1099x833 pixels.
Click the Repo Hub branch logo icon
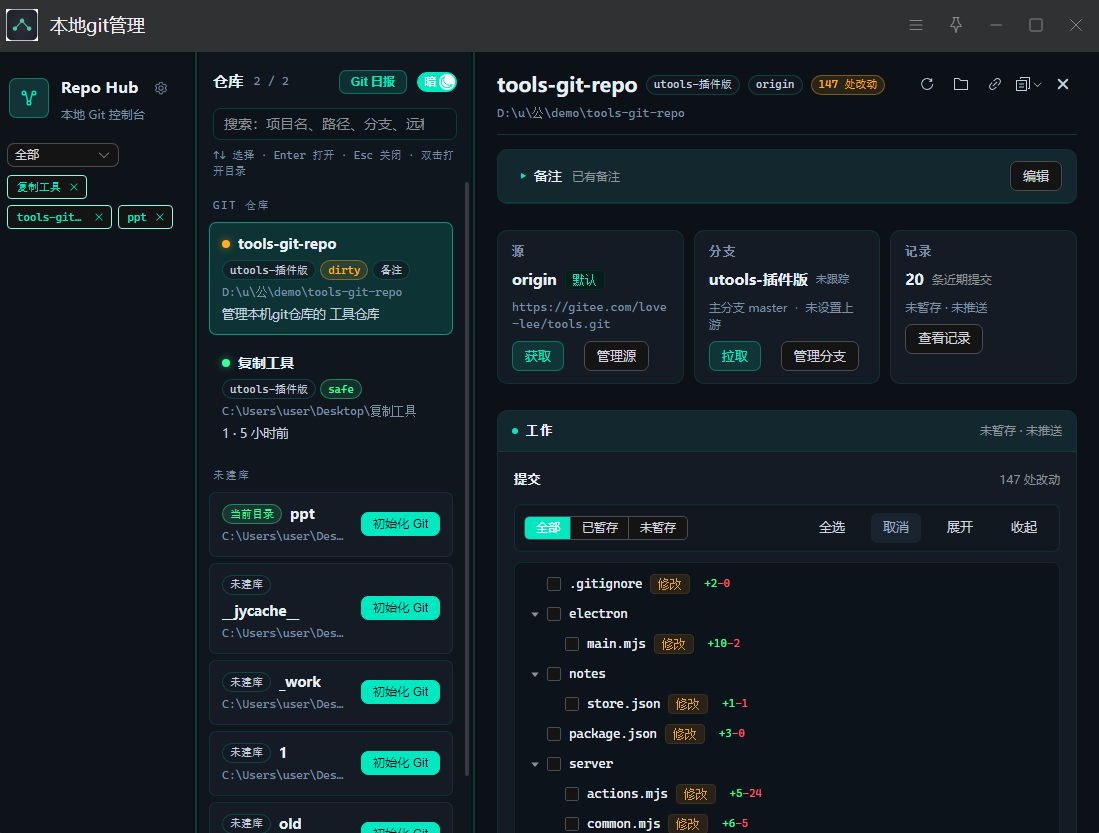click(x=29, y=97)
